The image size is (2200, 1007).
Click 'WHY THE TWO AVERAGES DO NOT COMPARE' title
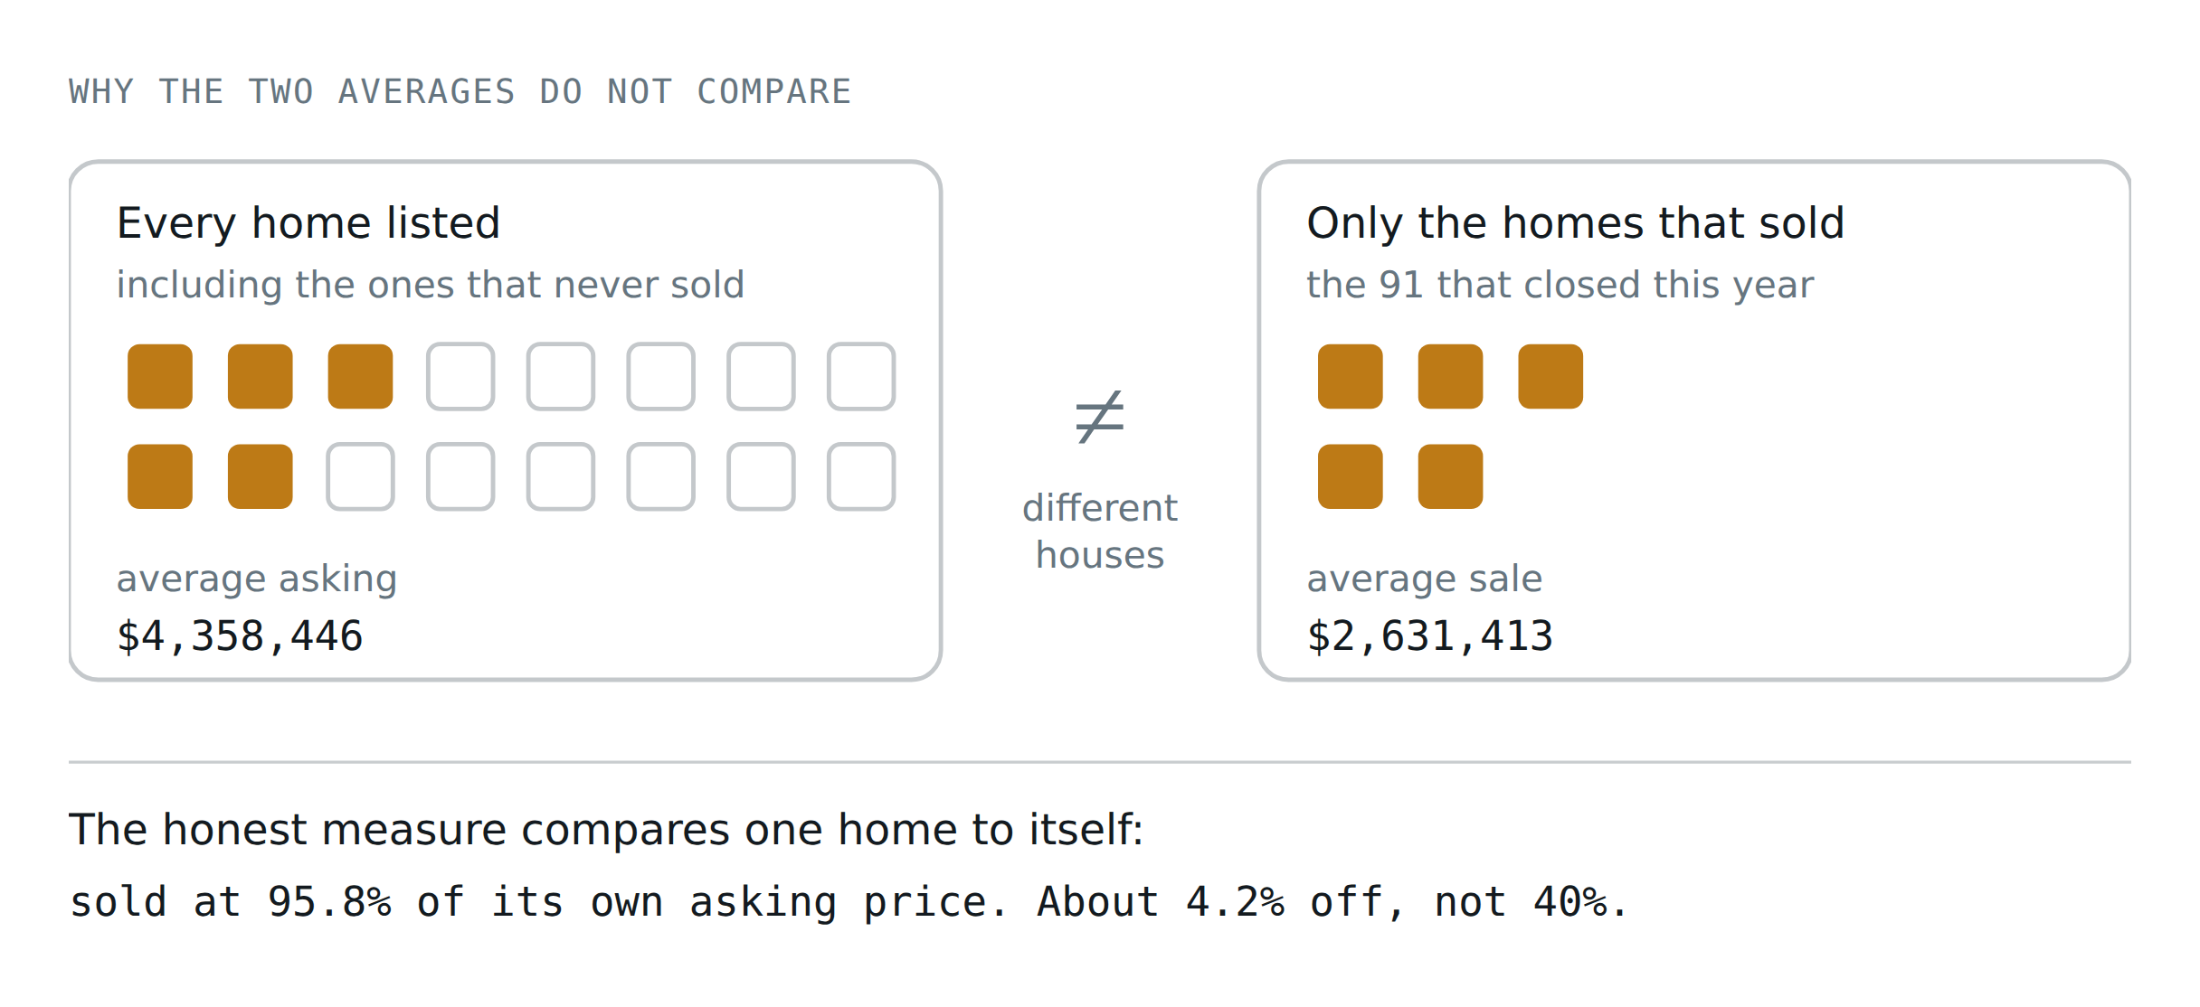460,92
